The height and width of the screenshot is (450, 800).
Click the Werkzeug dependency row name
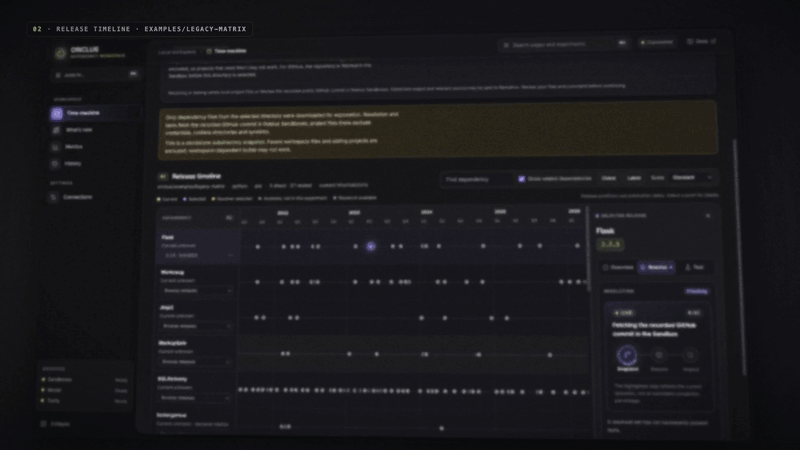172,272
